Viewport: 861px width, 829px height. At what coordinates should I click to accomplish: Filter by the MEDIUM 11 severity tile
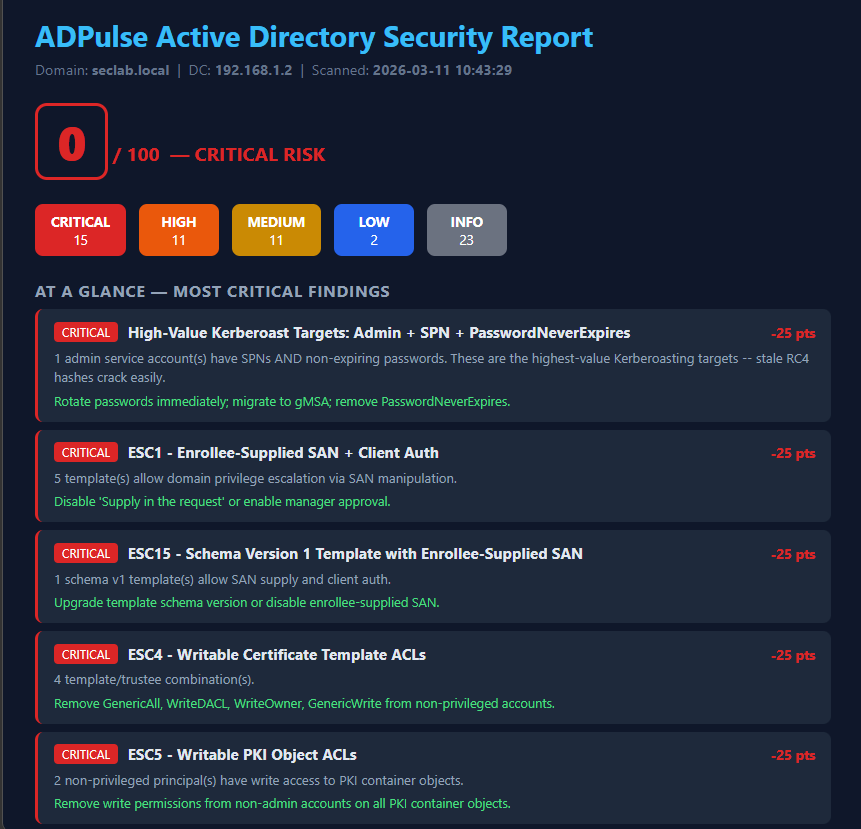click(x=276, y=230)
